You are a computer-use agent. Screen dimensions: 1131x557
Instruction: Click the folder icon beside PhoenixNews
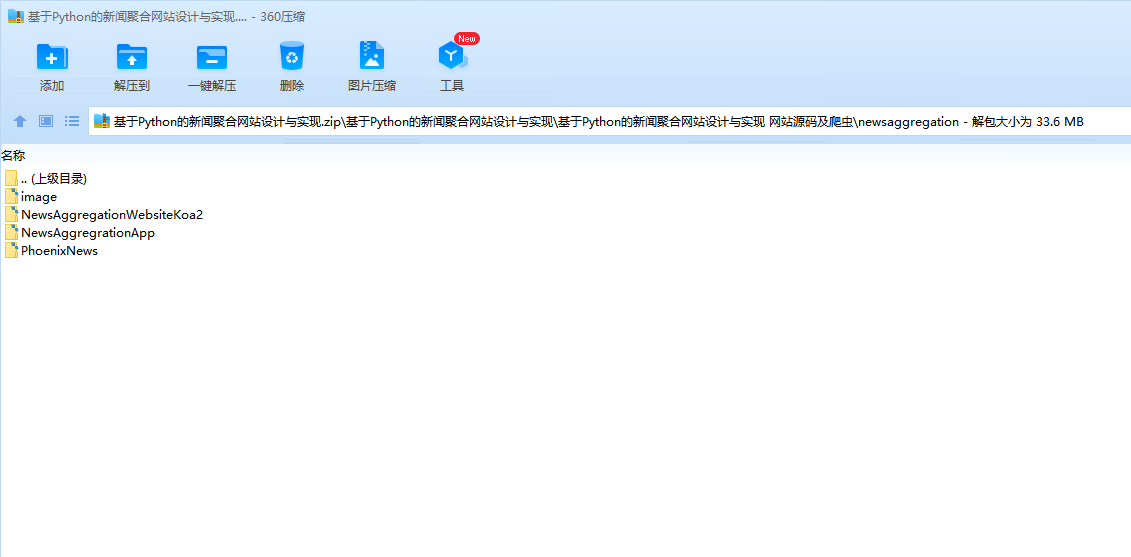(11, 251)
